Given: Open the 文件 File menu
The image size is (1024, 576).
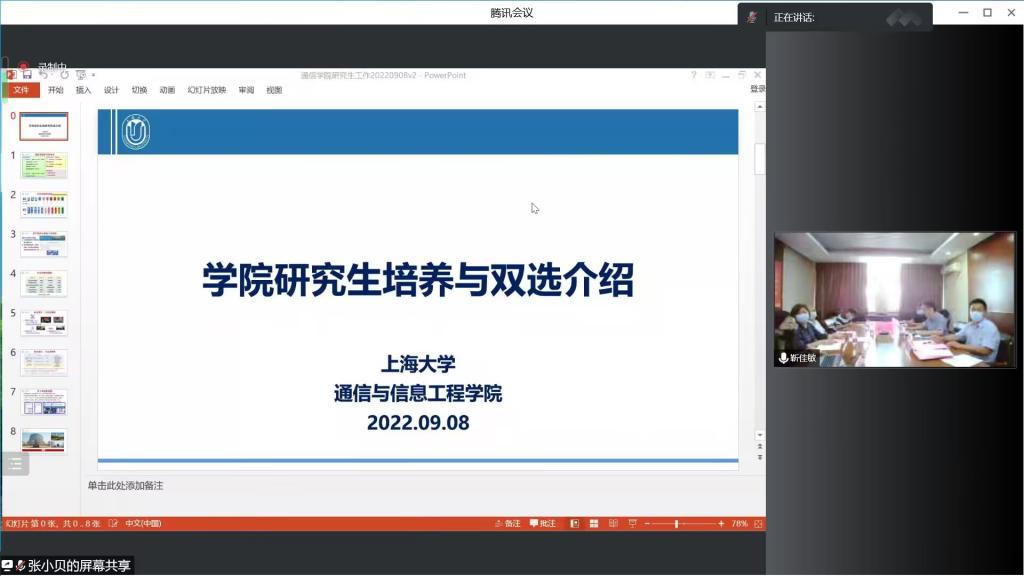Looking at the screenshot, I should click(x=21, y=90).
